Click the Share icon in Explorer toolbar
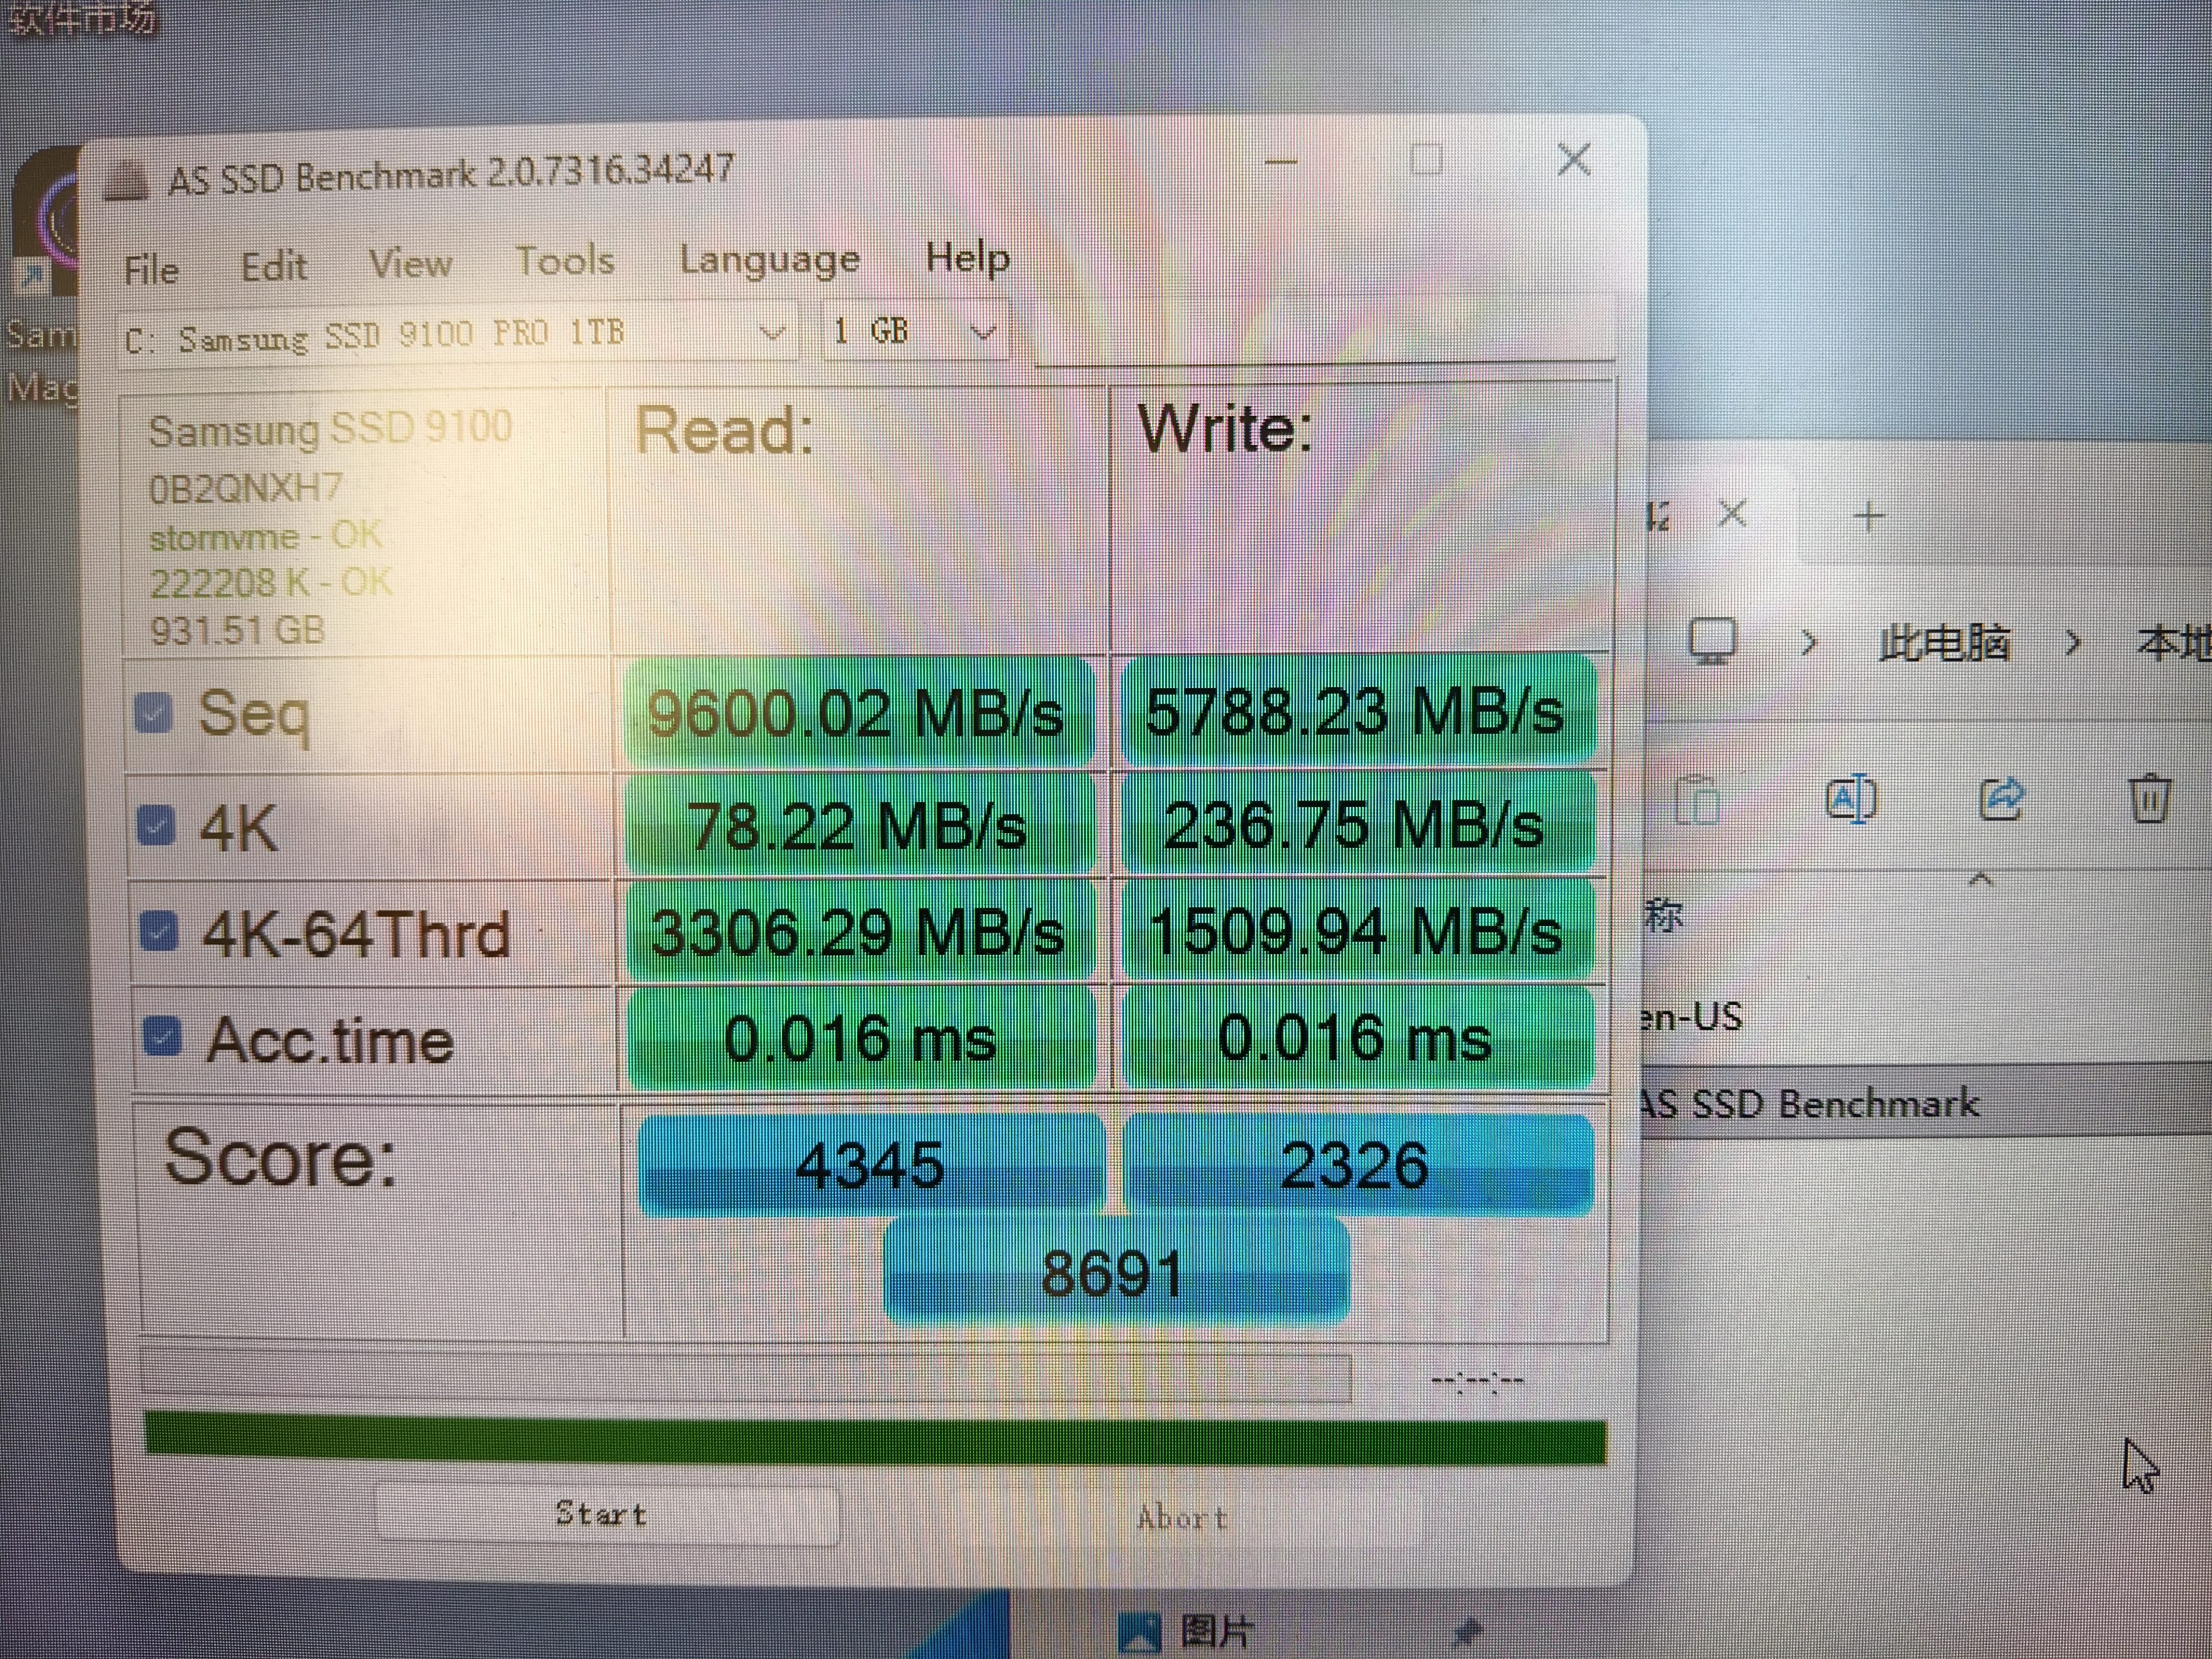 [2001, 798]
